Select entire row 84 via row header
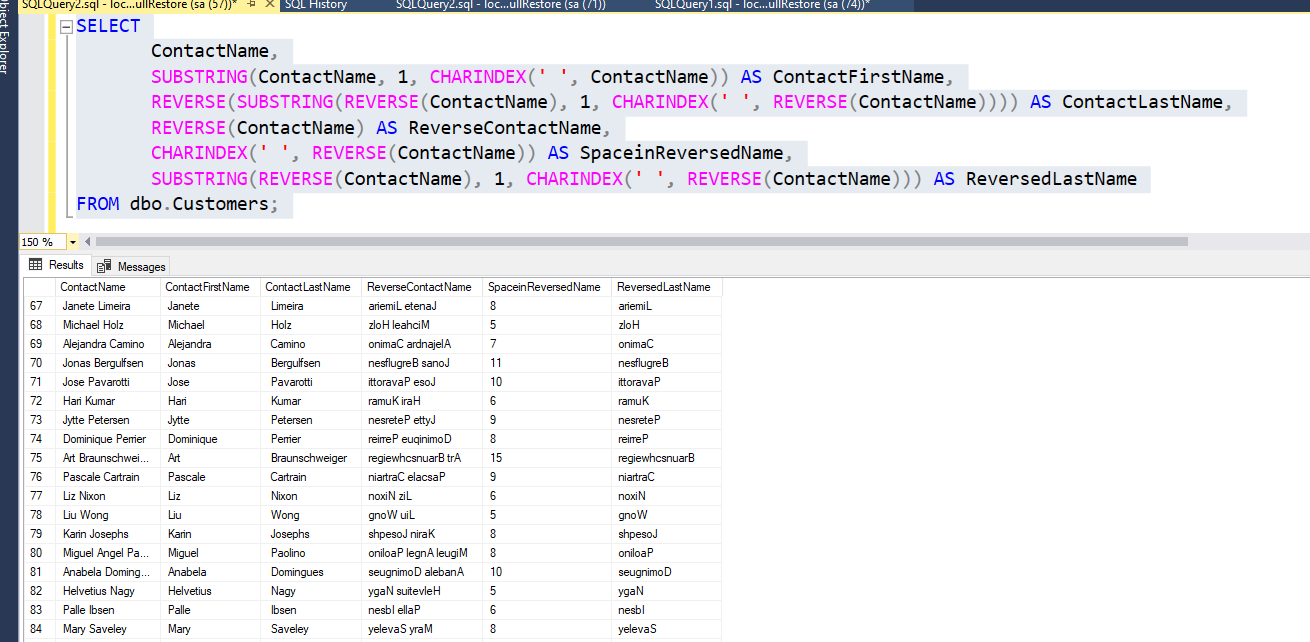 coord(38,629)
